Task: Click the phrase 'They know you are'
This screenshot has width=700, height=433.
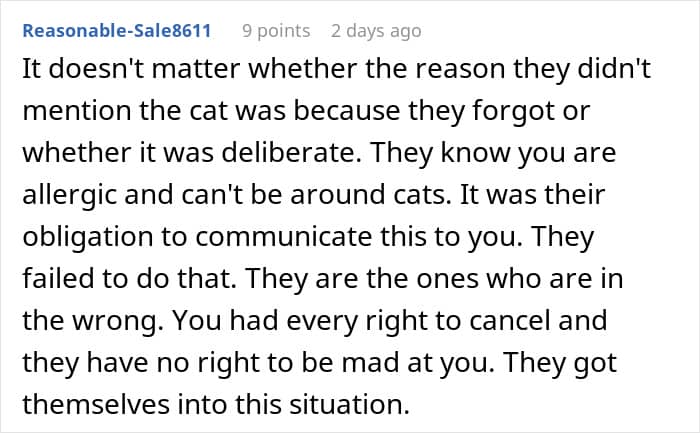Action: [493, 153]
